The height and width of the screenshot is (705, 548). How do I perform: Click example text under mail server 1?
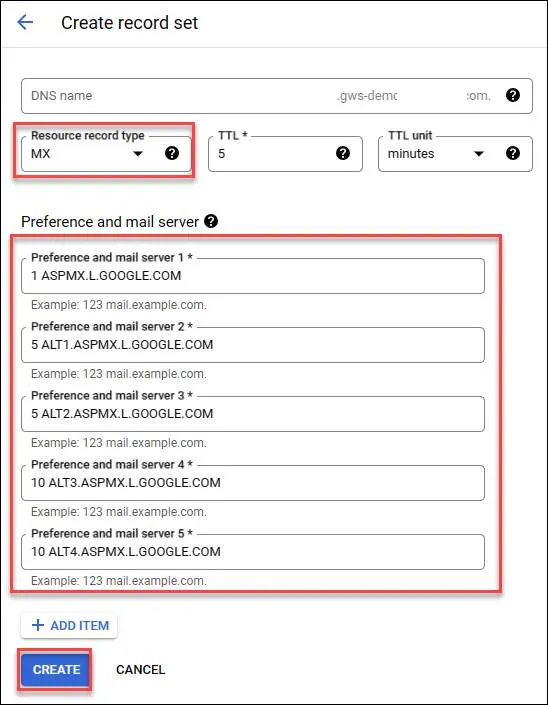click(x=119, y=305)
